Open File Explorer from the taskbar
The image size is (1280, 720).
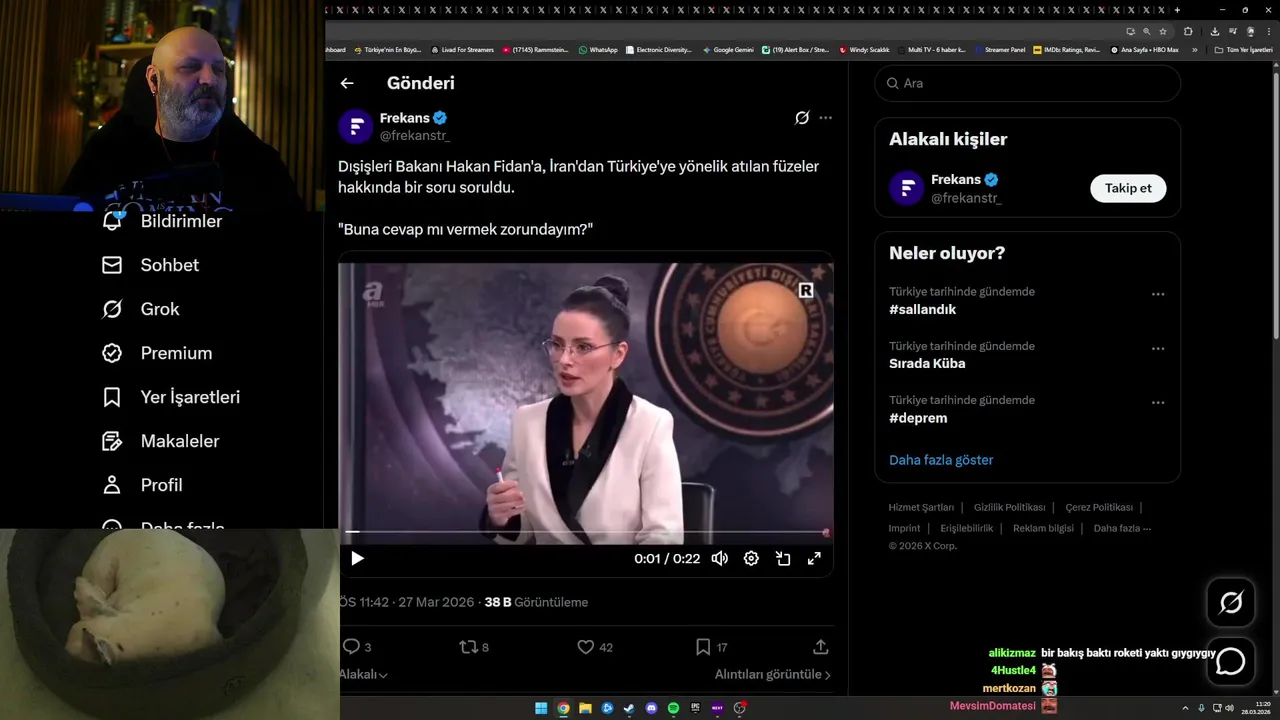point(585,708)
